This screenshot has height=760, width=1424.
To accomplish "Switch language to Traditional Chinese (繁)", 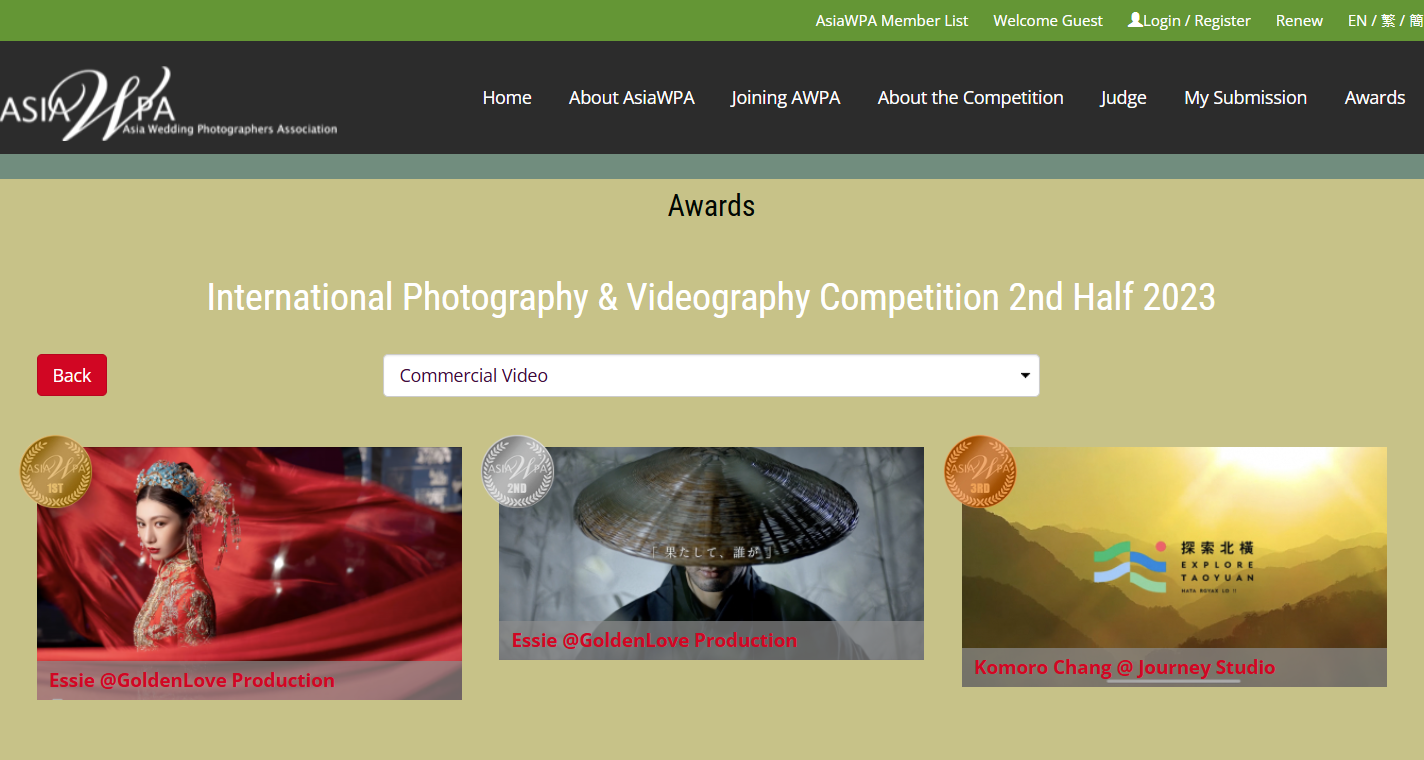I will coord(1388,20).
